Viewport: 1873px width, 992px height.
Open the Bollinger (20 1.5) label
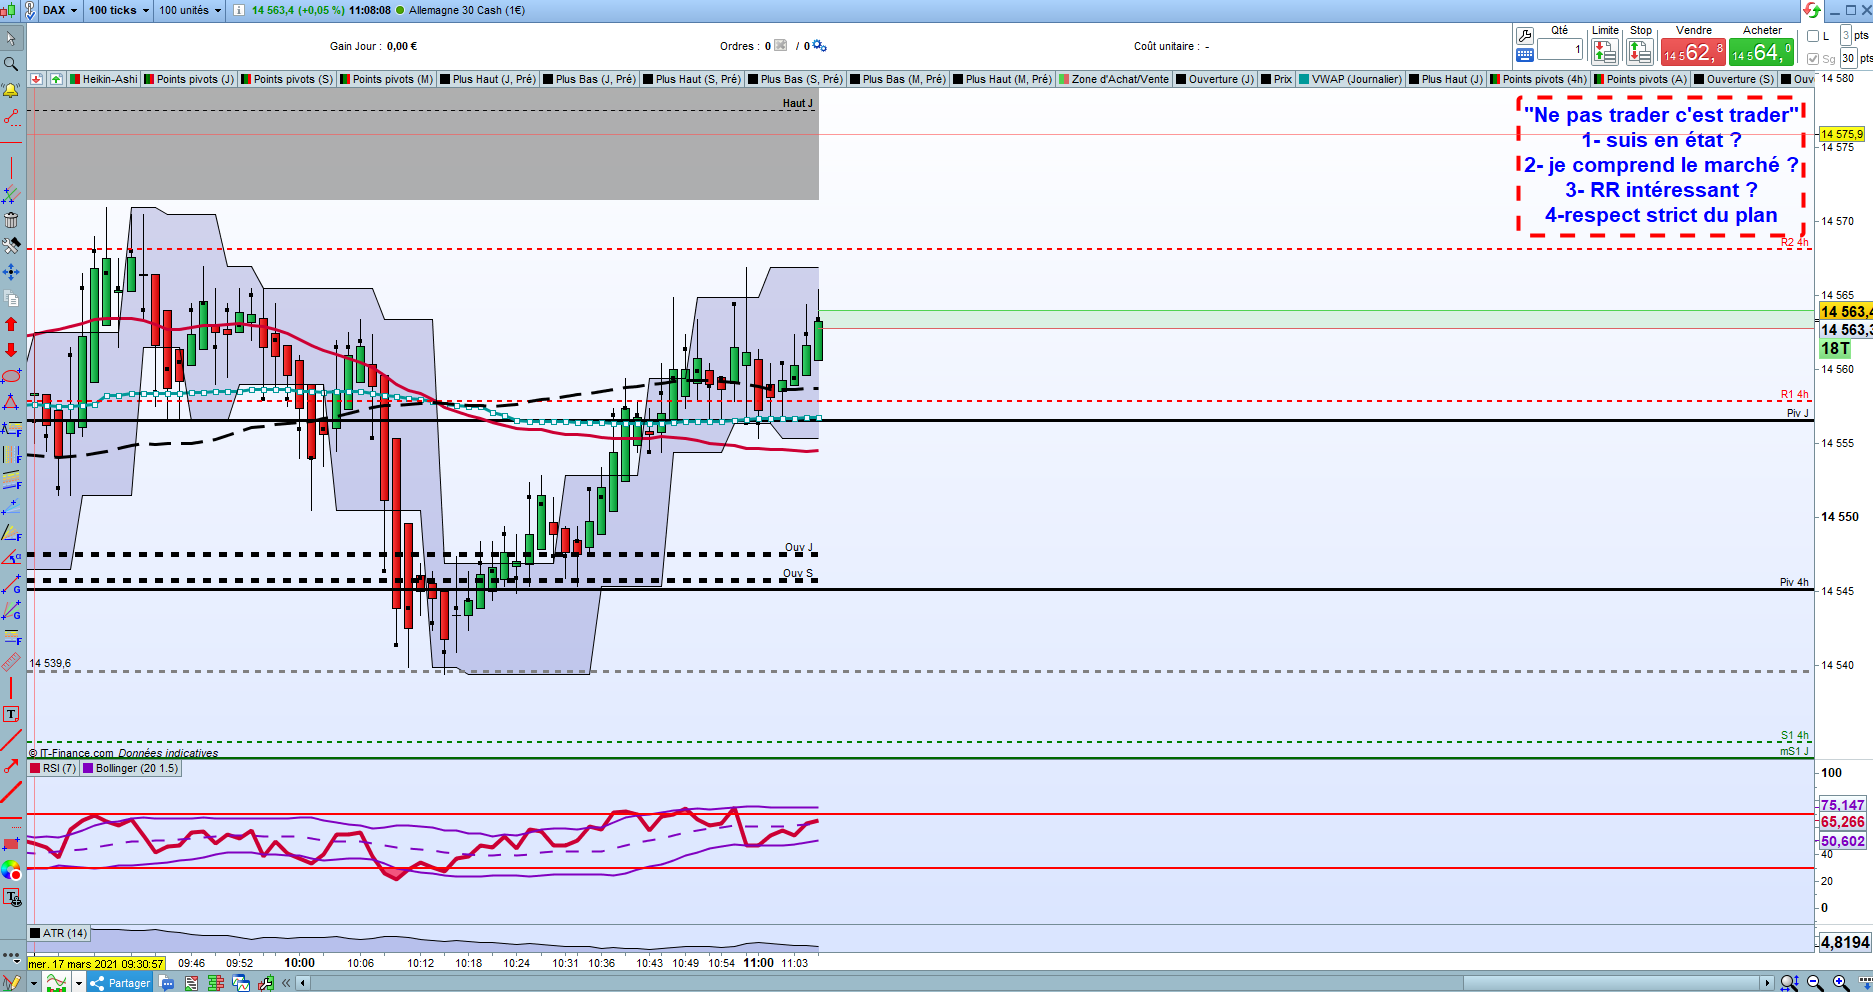pos(131,768)
